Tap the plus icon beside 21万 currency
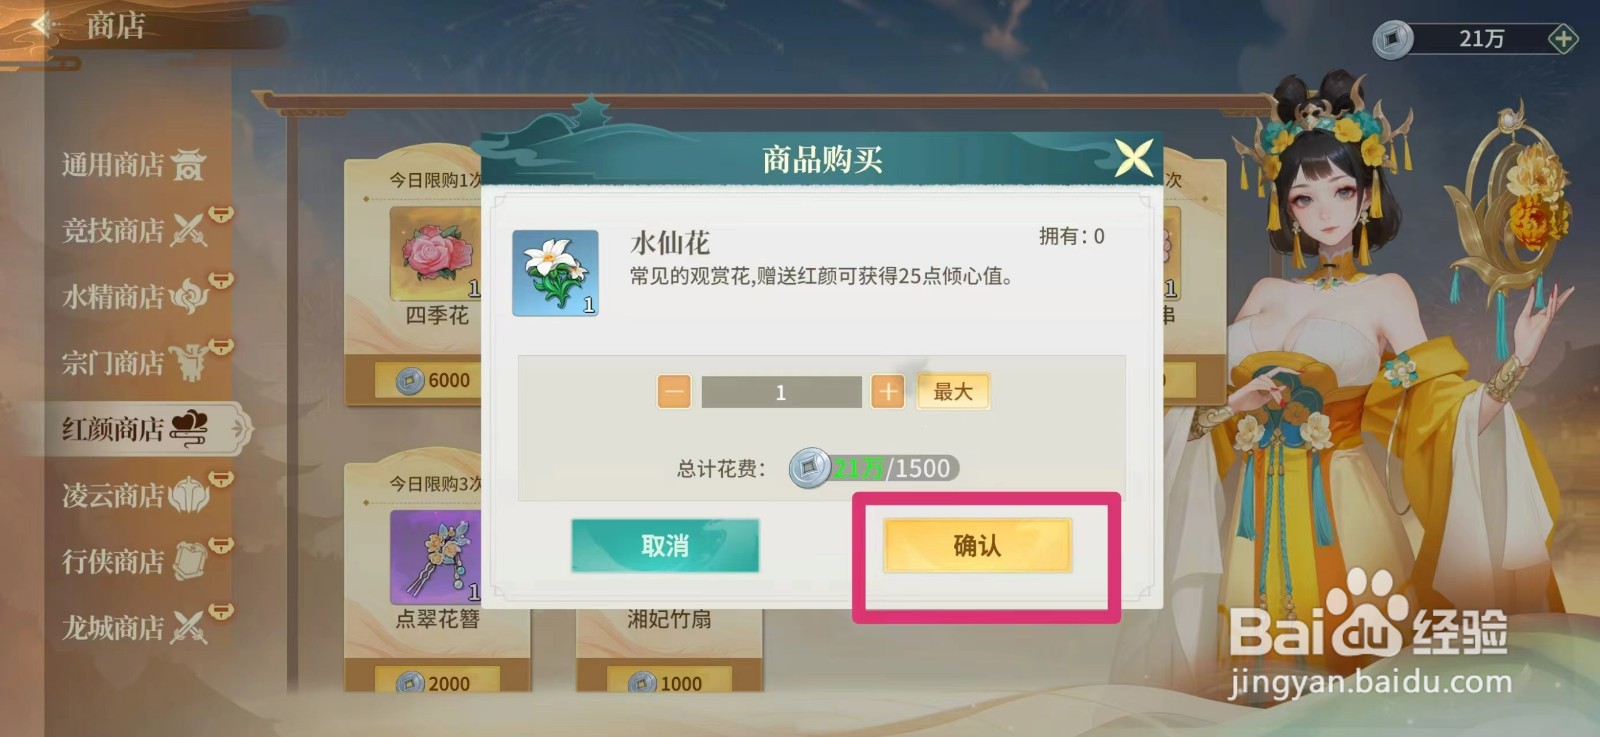Viewport: 1600px width, 737px height. click(1562, 39)
